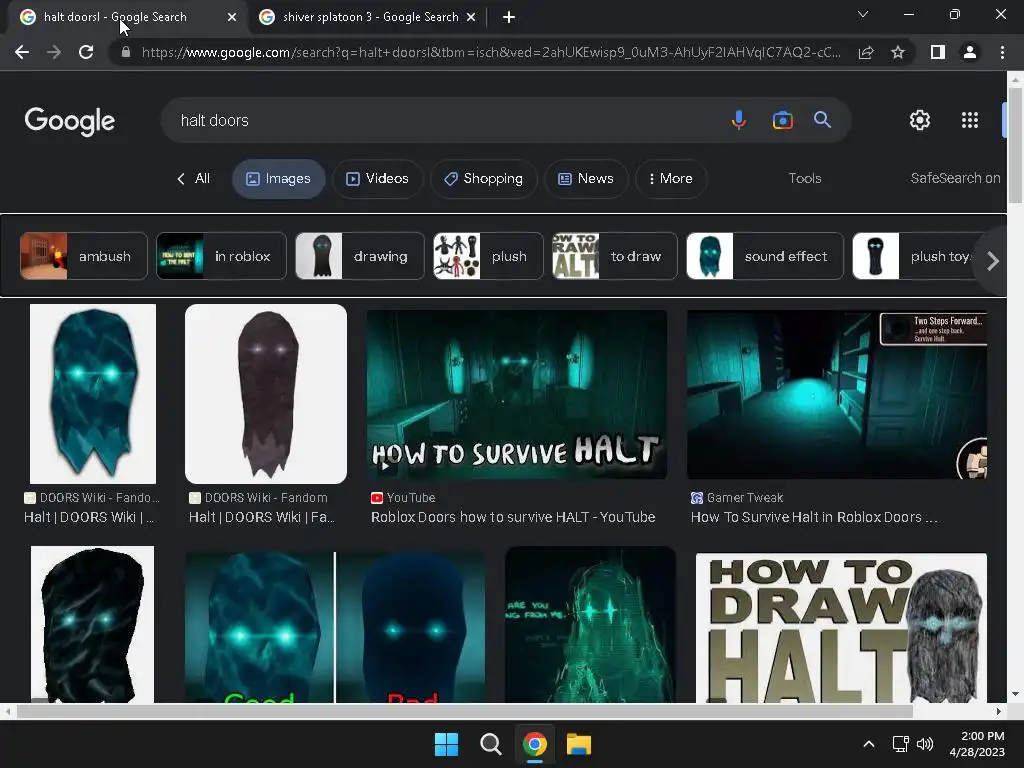Open the Good versus Bad Halt image
The image size is (1024, 768).
(335, 627)
